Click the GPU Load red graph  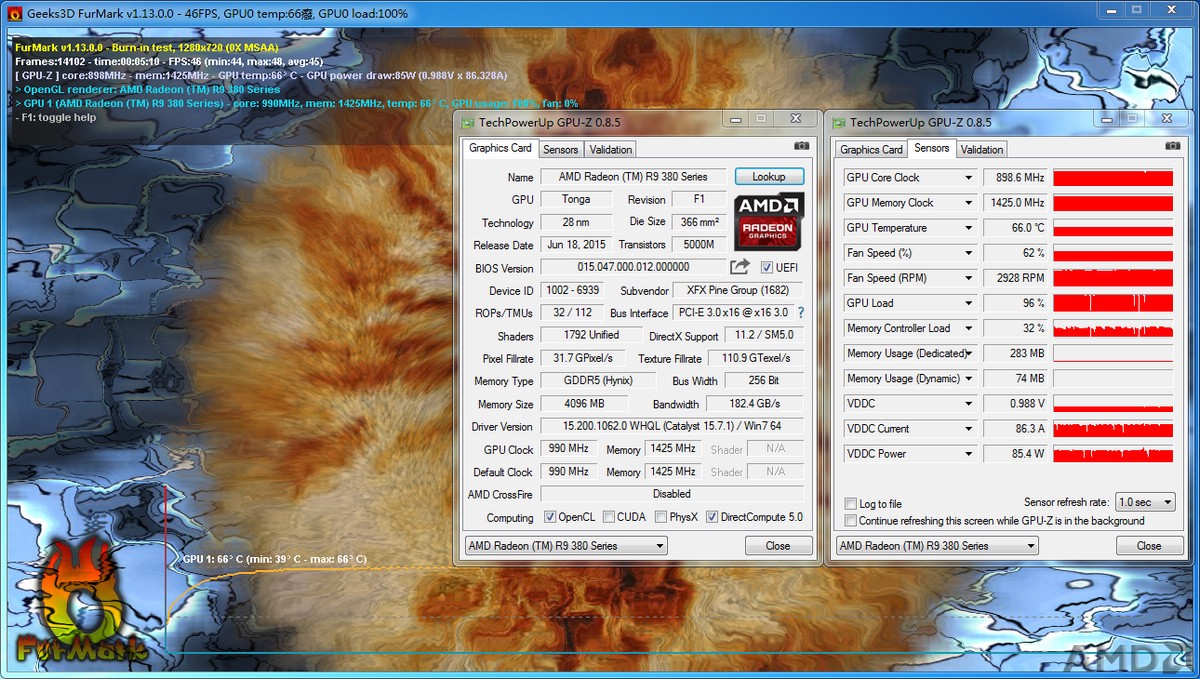tap(1113, 303)
